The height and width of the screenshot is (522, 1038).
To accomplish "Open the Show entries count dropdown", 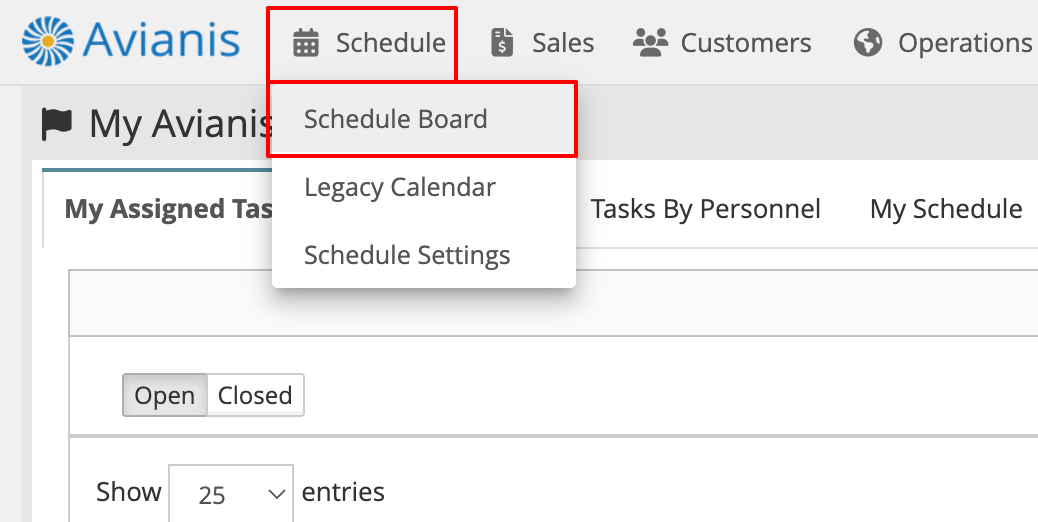I will click(231, 493).
